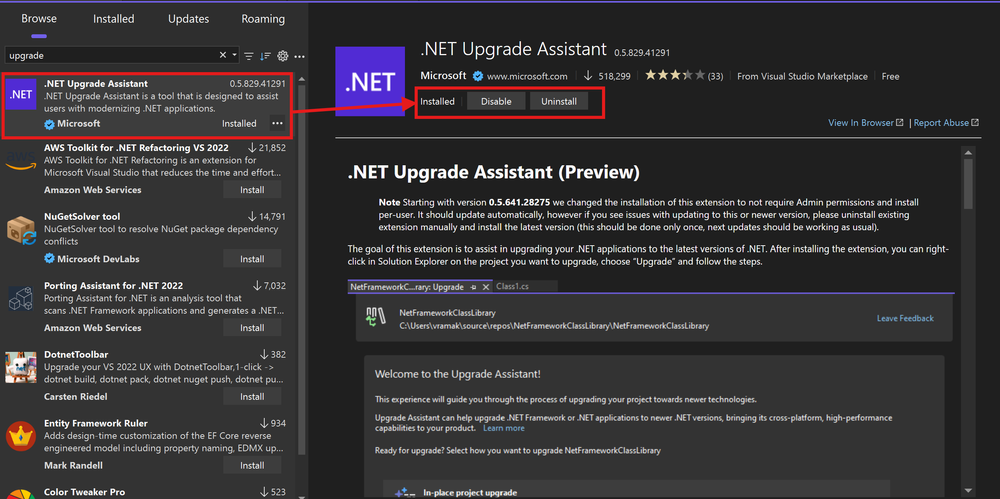Image resolution: width=1000 pixels, height=499 pixels.
Task: Select the NetFrameworkC...rary: Upgrade document tab
Action: pyautogui.click(x=407, y=287)
